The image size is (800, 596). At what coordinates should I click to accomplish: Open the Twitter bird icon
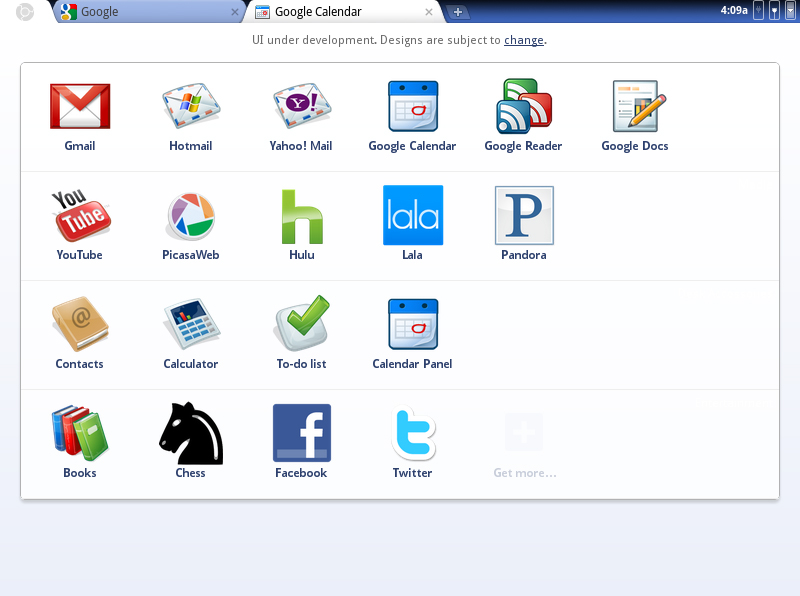(x=413, y=433)
